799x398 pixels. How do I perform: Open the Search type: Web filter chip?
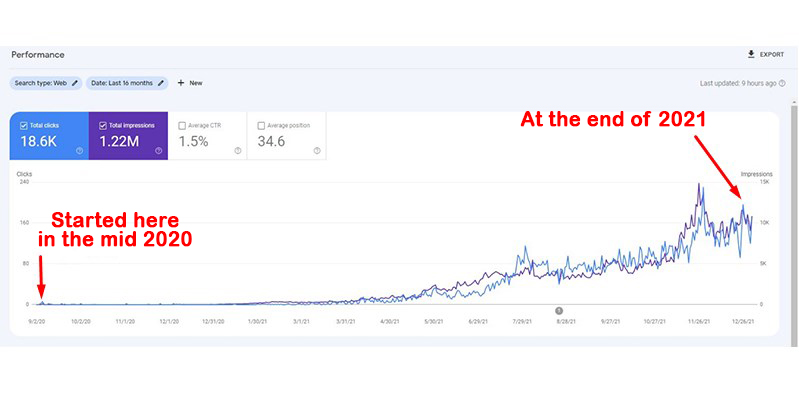coord(46,83)
